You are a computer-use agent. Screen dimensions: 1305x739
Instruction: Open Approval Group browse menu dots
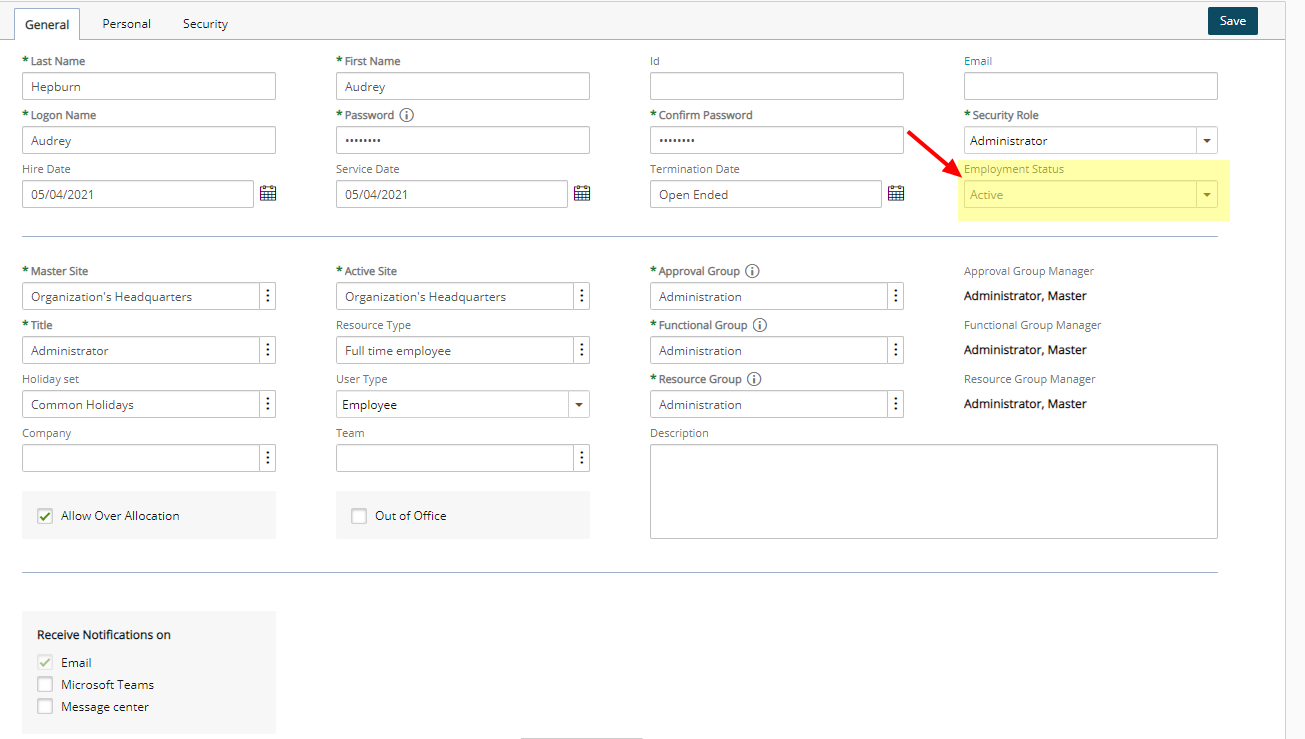point(896,297)
